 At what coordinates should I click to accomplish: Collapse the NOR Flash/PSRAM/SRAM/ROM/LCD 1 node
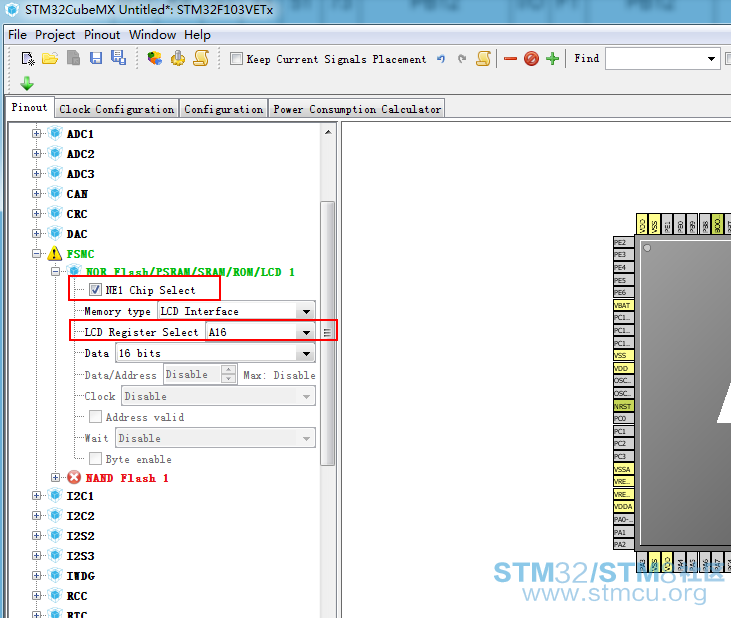point(55,271)
